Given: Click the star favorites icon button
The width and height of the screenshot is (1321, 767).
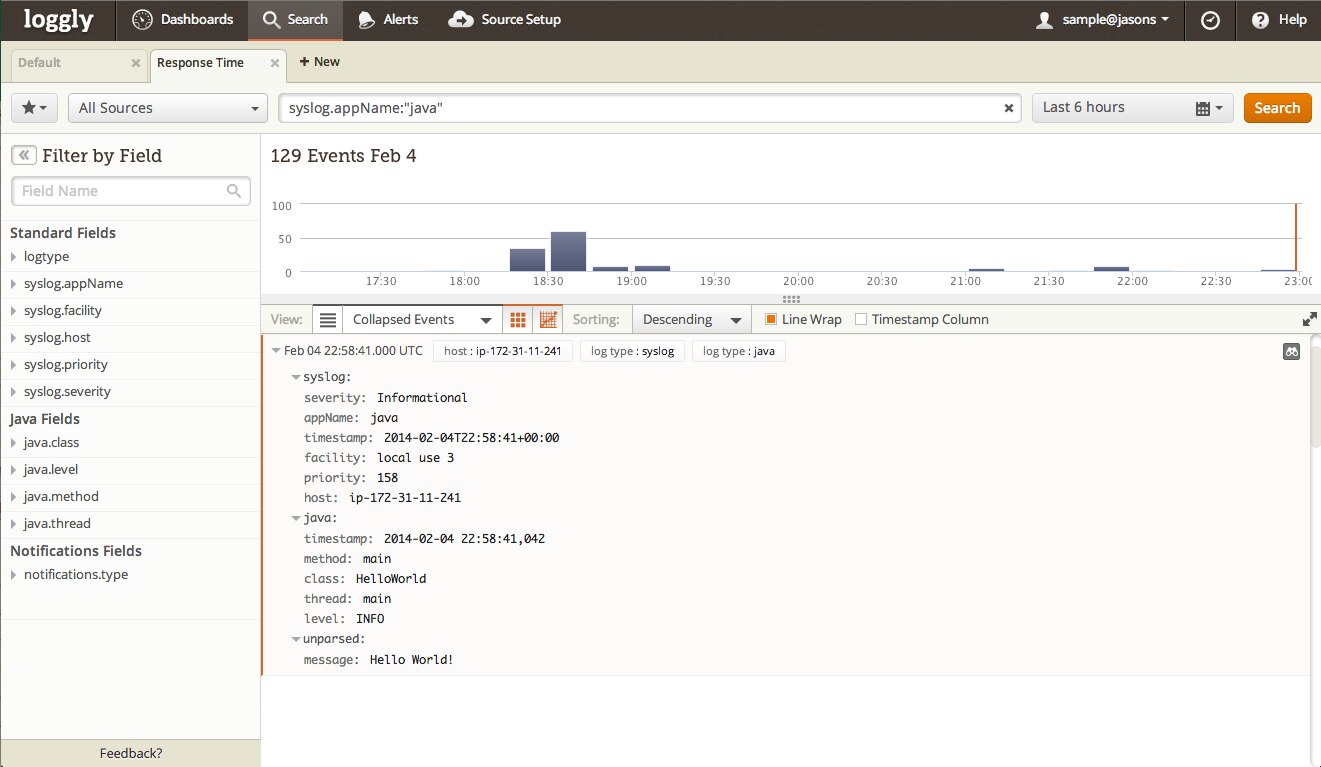Looking at the screenshot, I should click(x=35, y=108).
